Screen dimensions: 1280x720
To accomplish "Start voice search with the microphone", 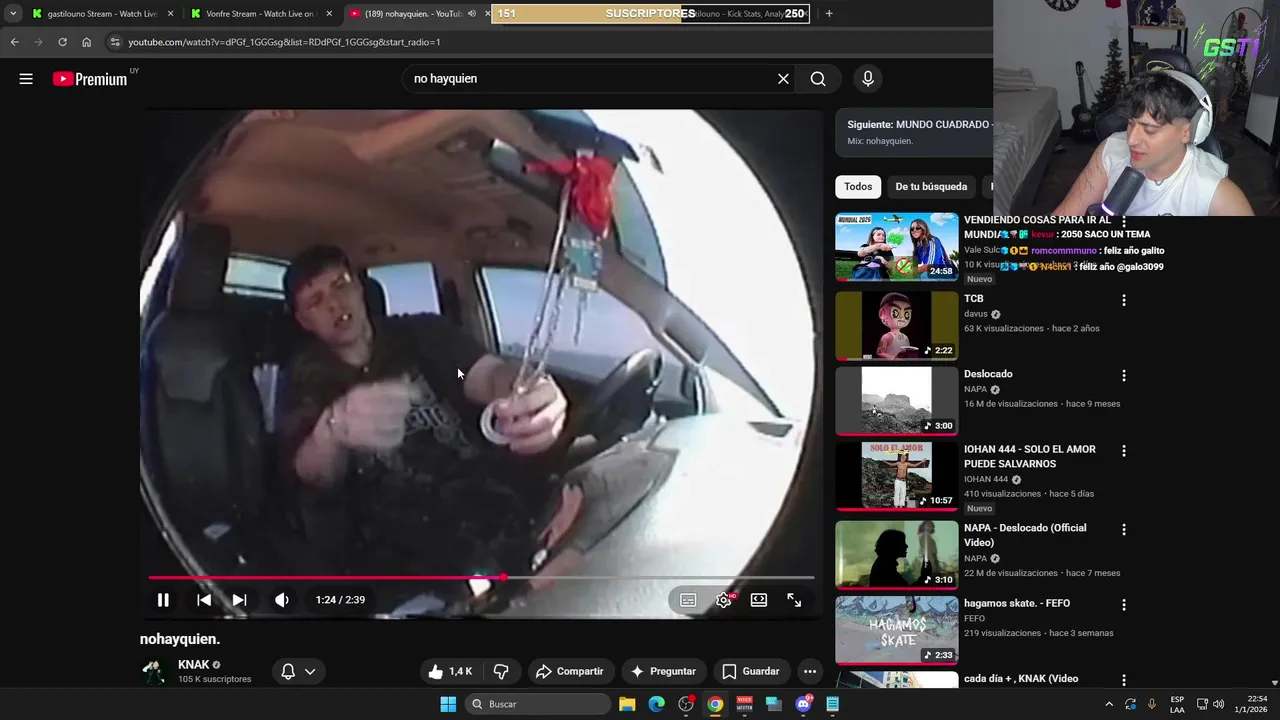I will 867,79.
